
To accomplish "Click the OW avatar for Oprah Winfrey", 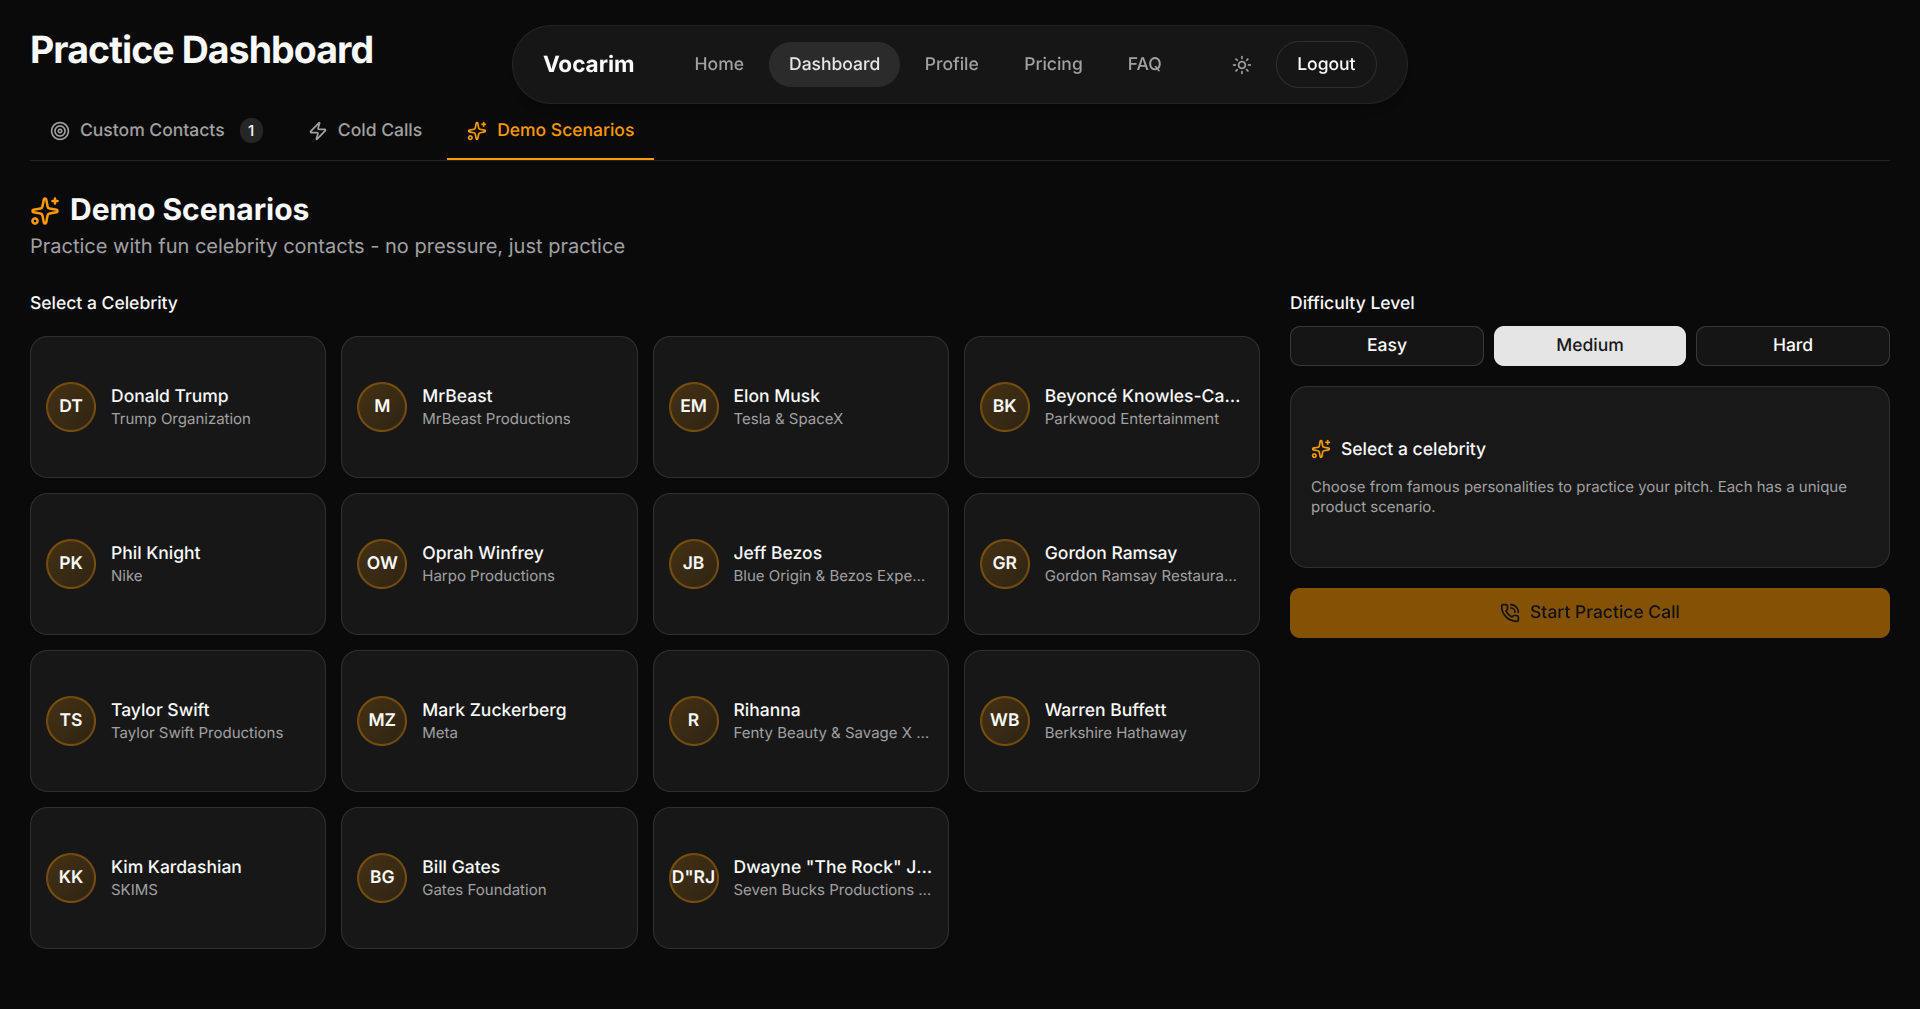I will tap(382, 563).
